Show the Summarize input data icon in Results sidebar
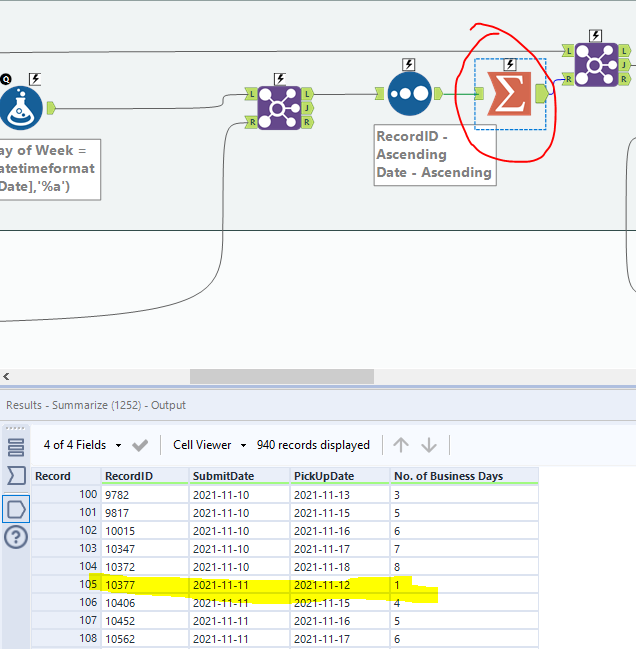The image size is (636, 649). pyautogui.click(x=16, y=475)
